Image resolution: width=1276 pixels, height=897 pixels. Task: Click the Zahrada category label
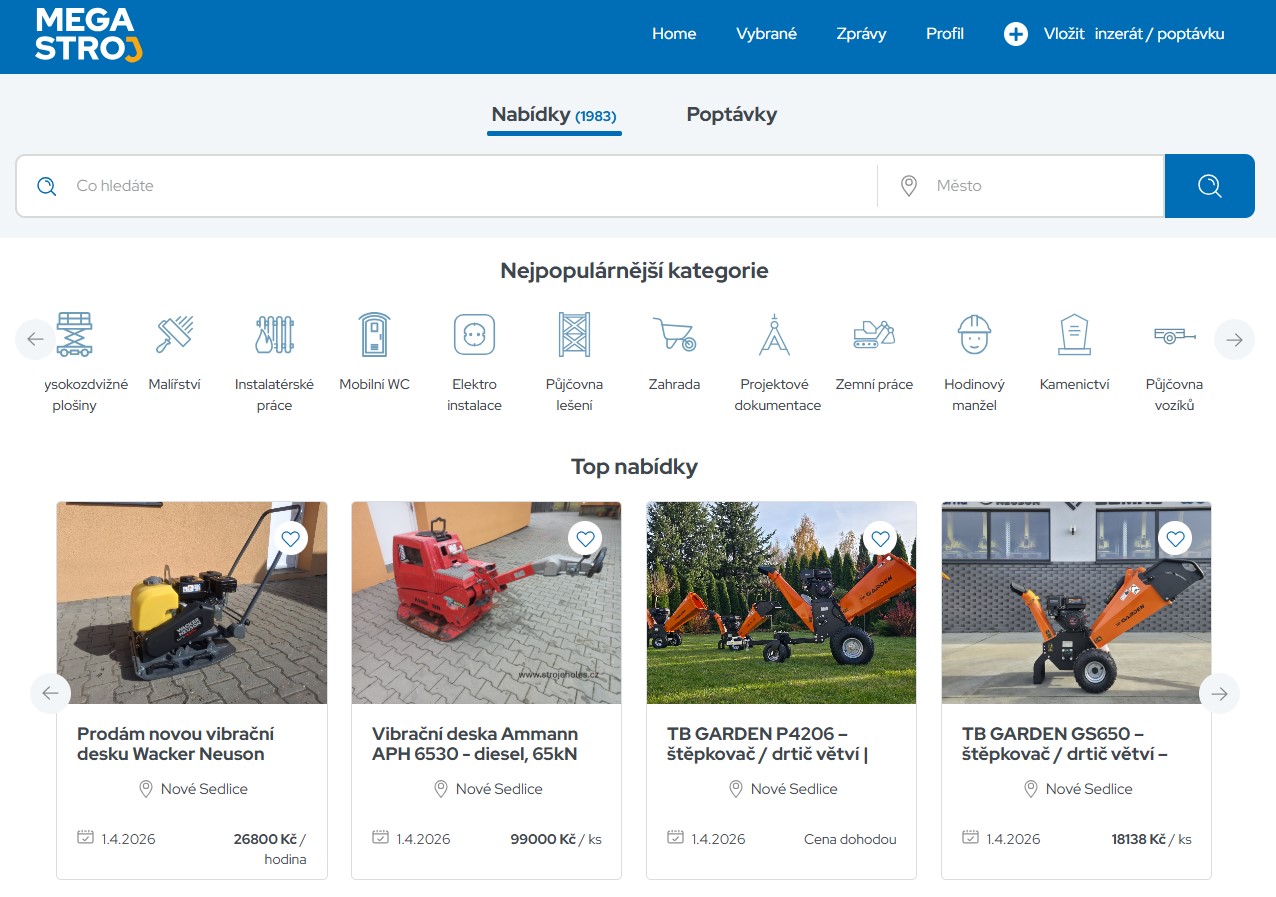674,384
